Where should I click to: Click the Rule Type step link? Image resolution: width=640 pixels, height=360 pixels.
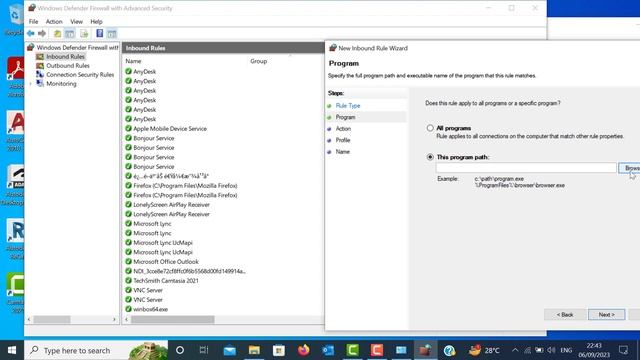[x=348, y=105]
